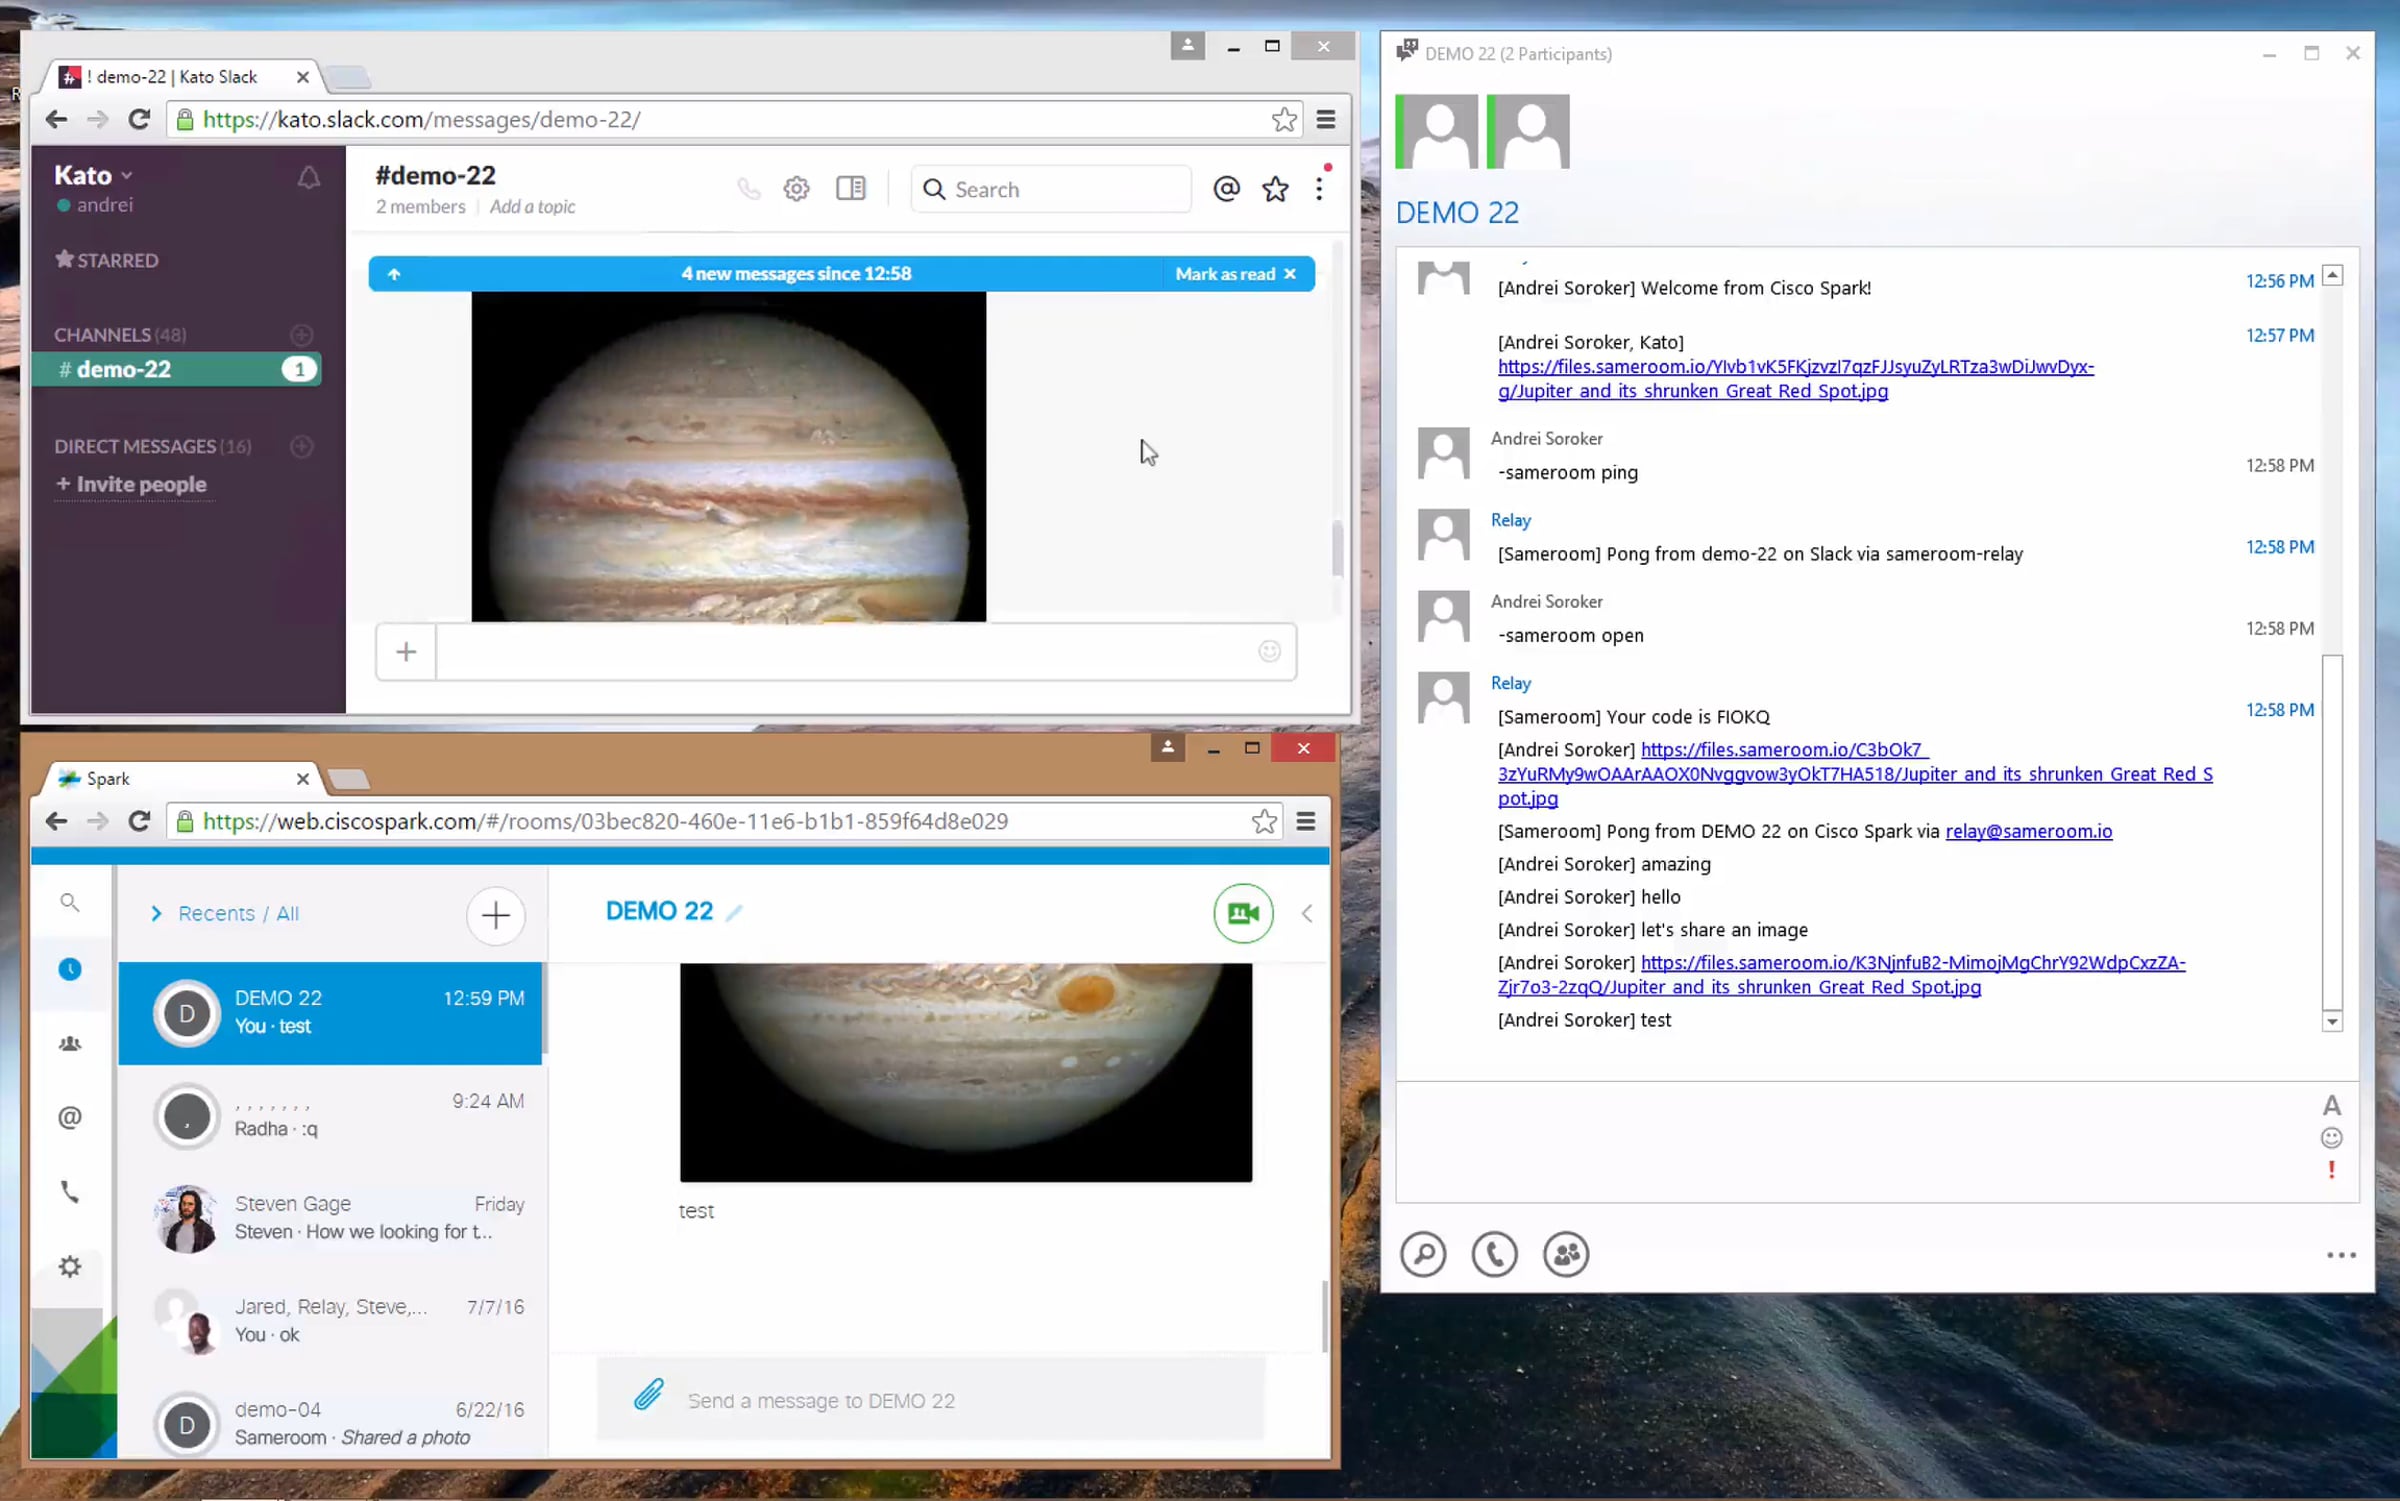
Task: Open the Kato team menu dropdown
Action: [93, 175]
